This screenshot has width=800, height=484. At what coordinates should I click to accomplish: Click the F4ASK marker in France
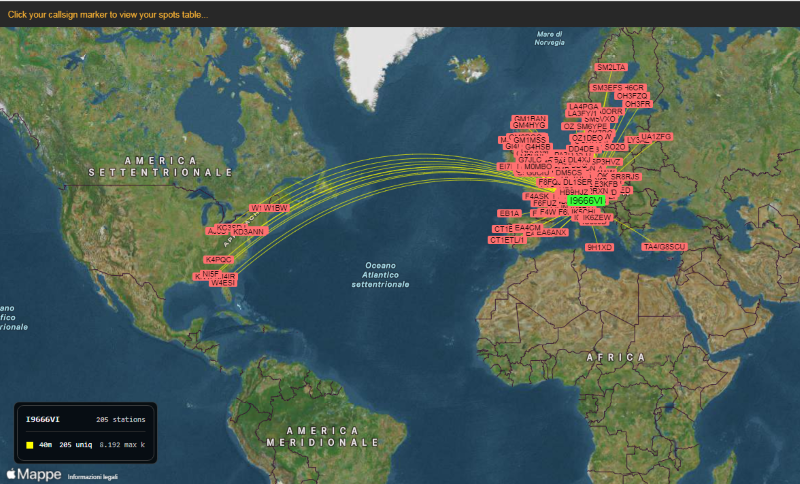click(x=536, y=196)
